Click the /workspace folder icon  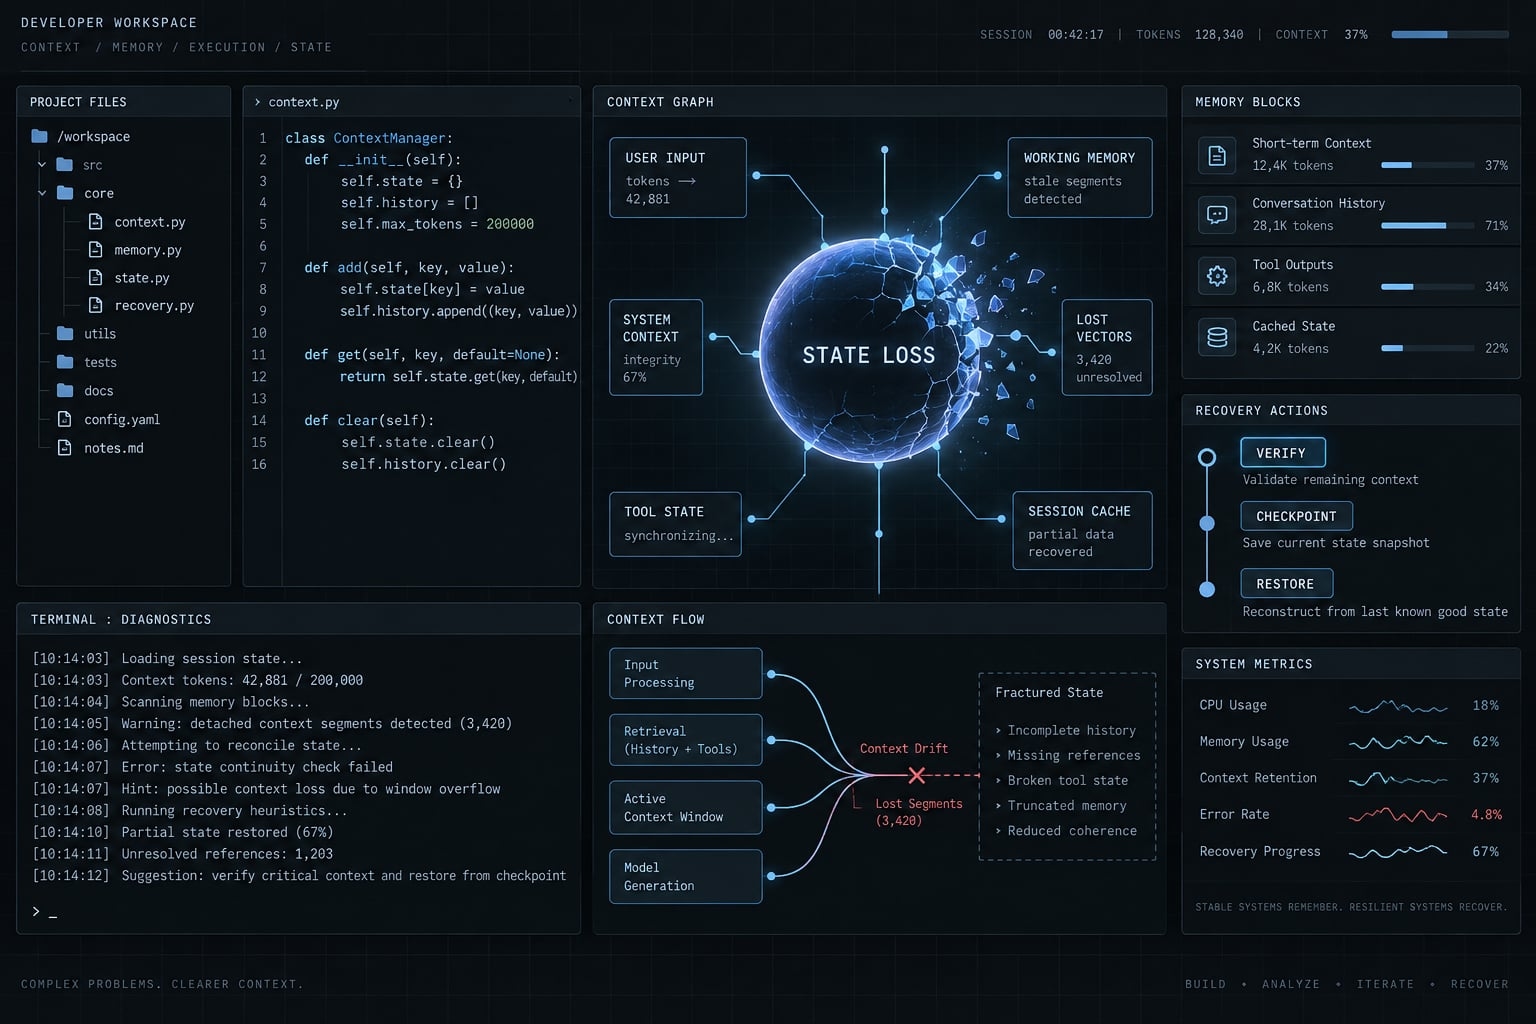tap(40, 136)
